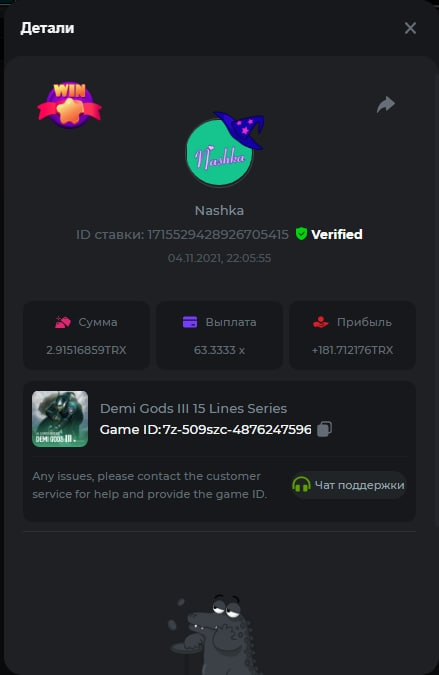Click the share arrow icon
Image resolution: width=439 pixels, height=675 pixels.
tap(386, 105)
